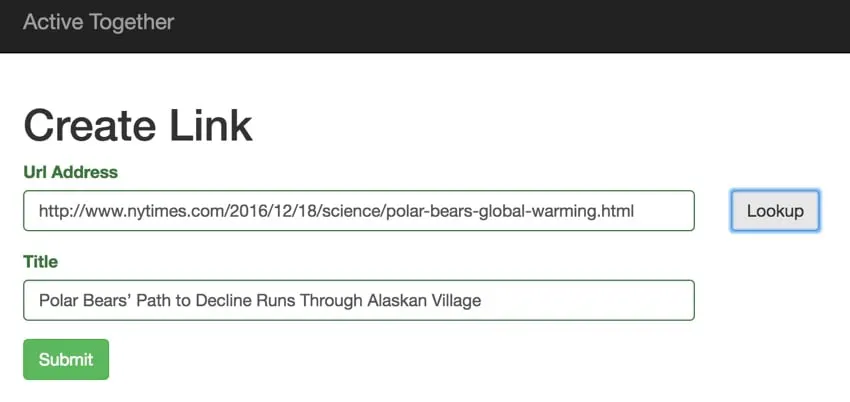Click http:// at start of URL
Image resolution: width=850 pixels, height=402 pixels.
click(62, 211)
